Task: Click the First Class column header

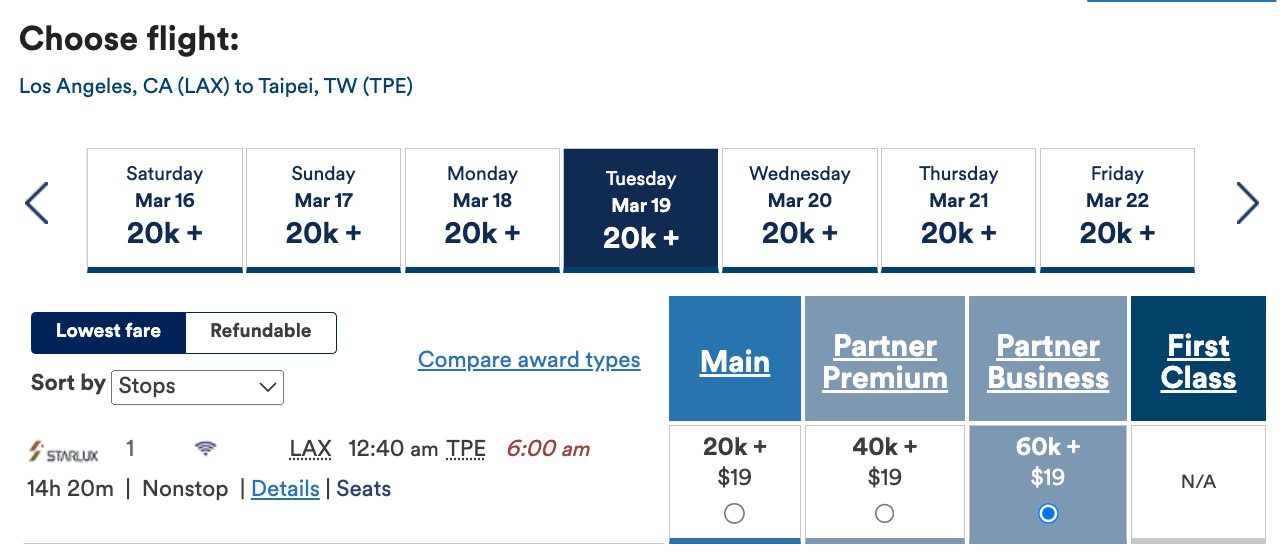Action: pyautogui.click(x=1198, y=361)
